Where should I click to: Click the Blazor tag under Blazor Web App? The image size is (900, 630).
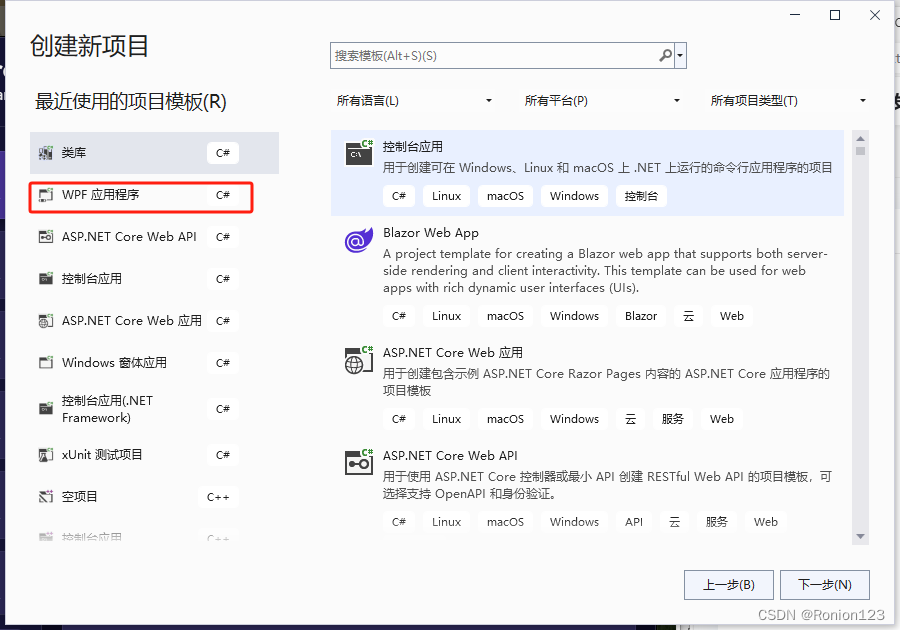[x=641, y=316]
